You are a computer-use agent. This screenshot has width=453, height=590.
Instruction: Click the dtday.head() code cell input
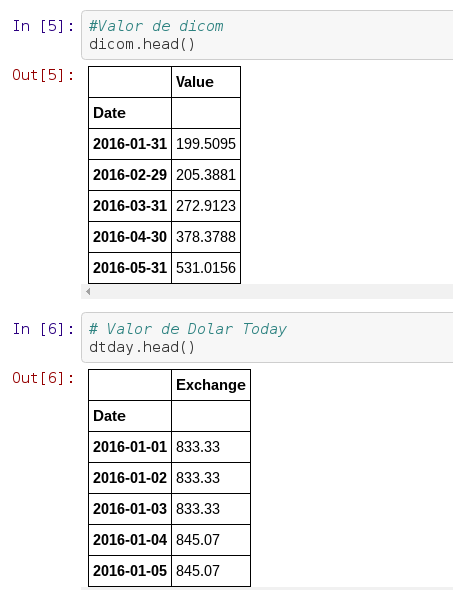coord(267,338)
